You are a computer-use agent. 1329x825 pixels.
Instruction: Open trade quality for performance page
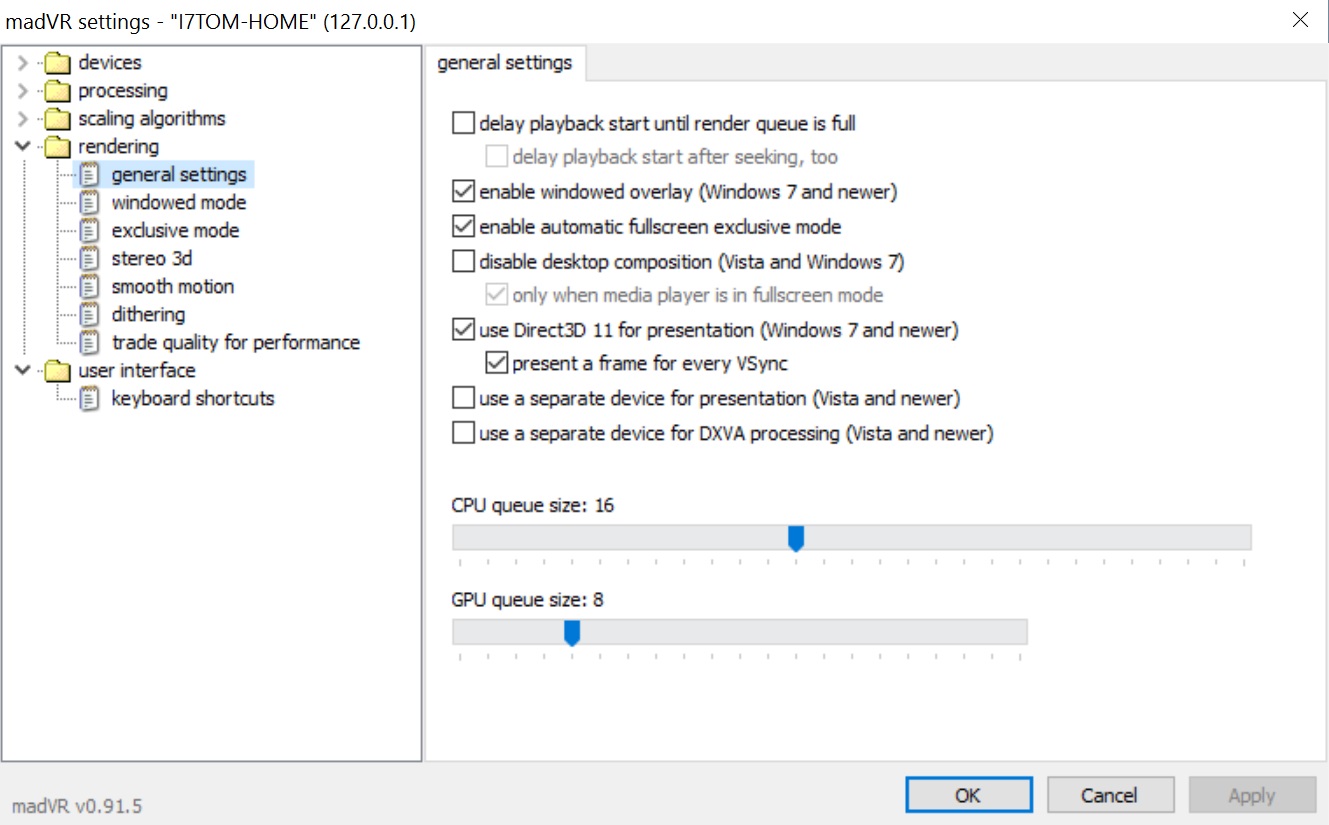(235, 343)
